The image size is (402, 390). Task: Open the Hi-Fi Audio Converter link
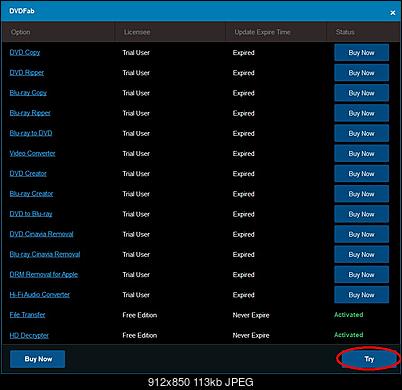tap(40, 295)
